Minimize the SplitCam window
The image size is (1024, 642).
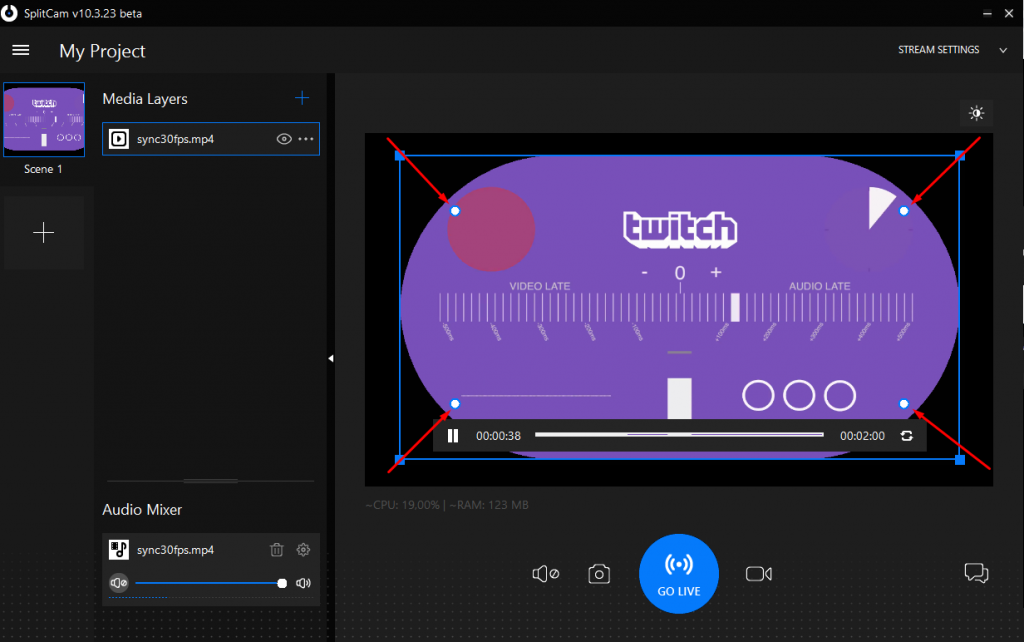987,13
